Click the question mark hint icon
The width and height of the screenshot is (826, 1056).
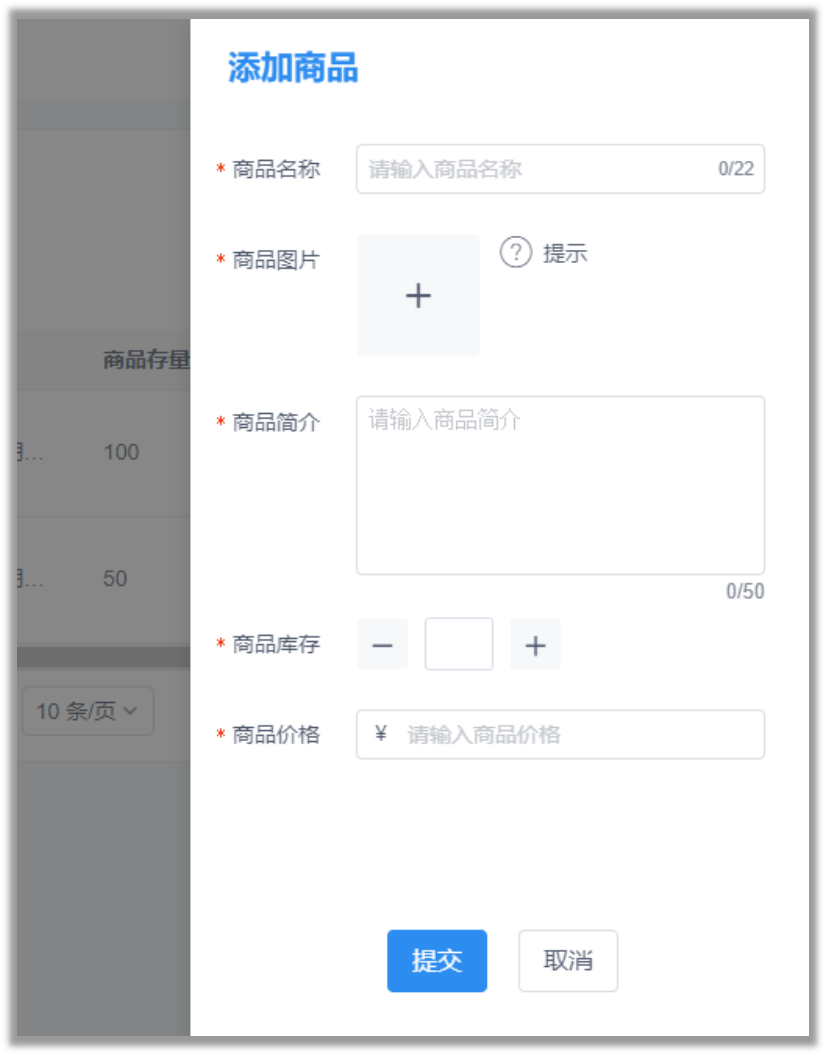click(x=515, y=253)
